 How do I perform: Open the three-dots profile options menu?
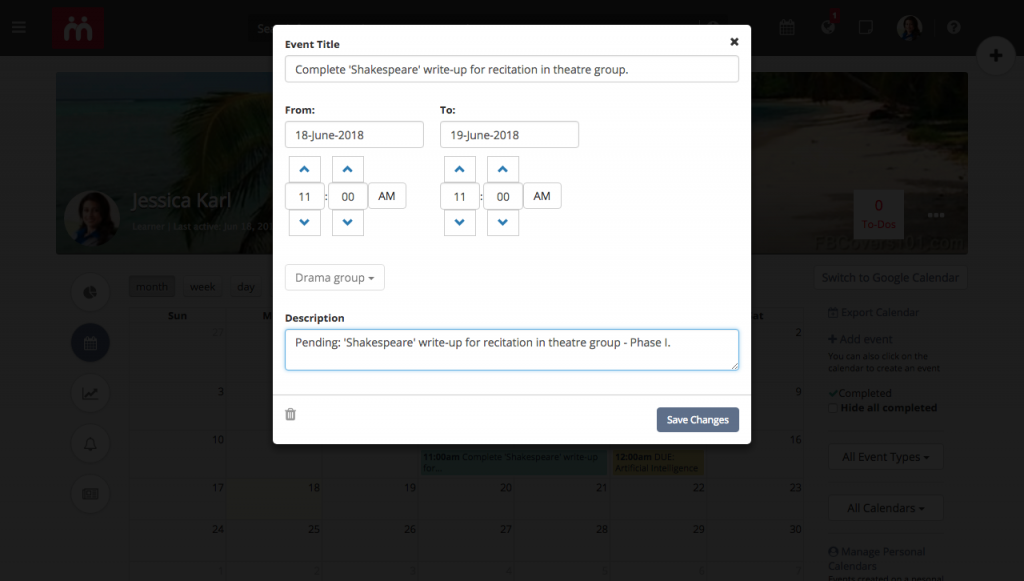[x=936, y=215]
